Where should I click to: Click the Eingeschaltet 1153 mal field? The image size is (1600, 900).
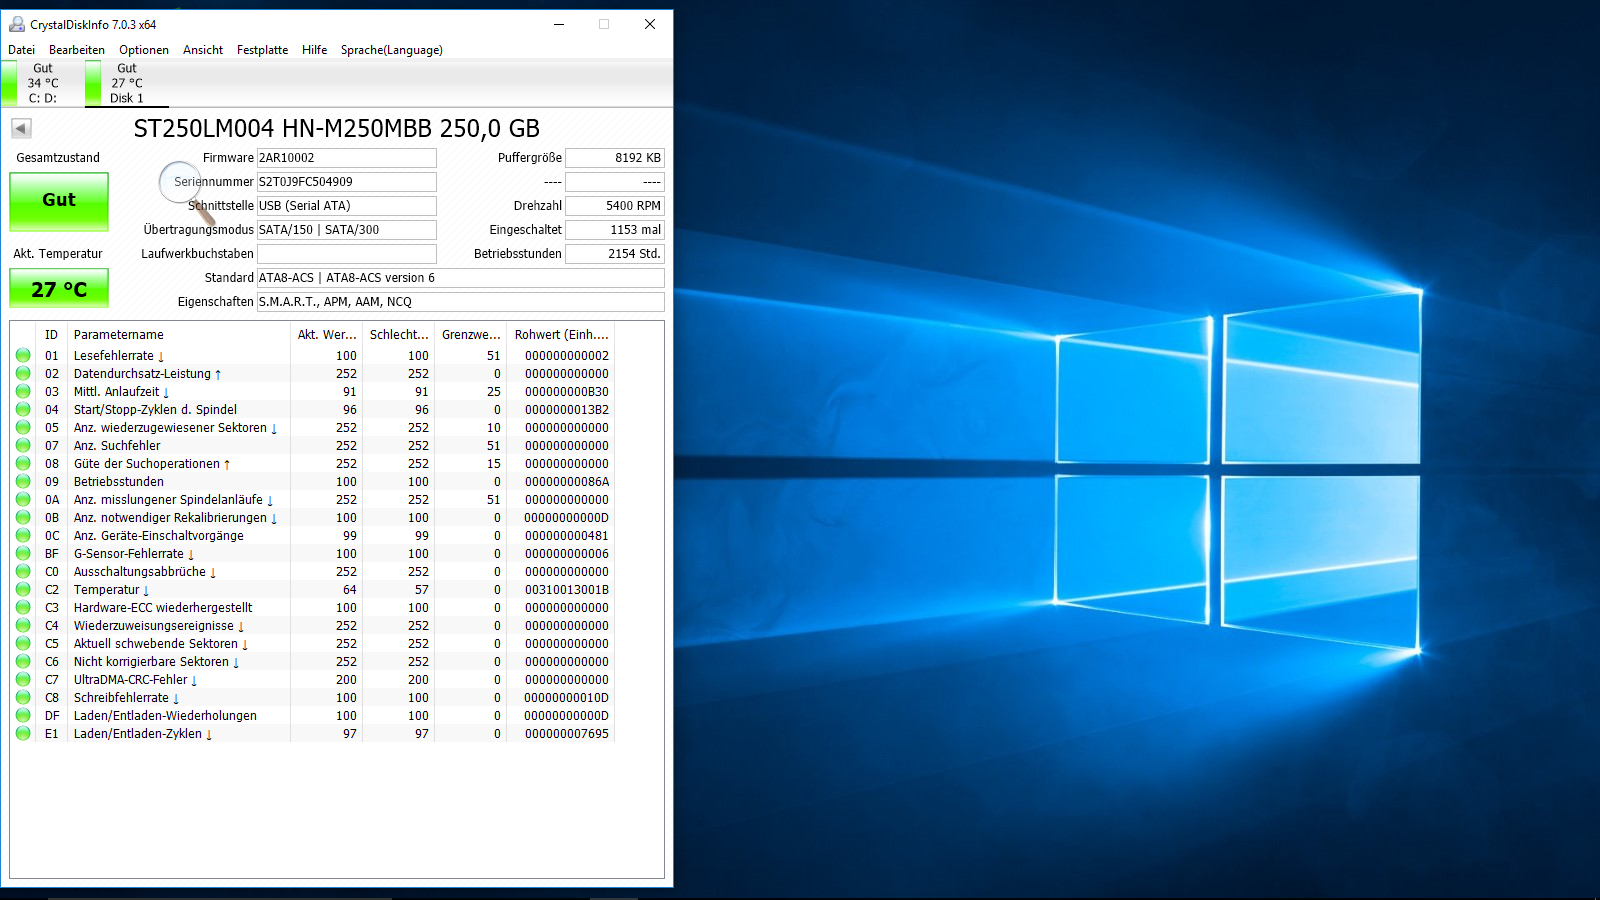click(x=615, y=230)
